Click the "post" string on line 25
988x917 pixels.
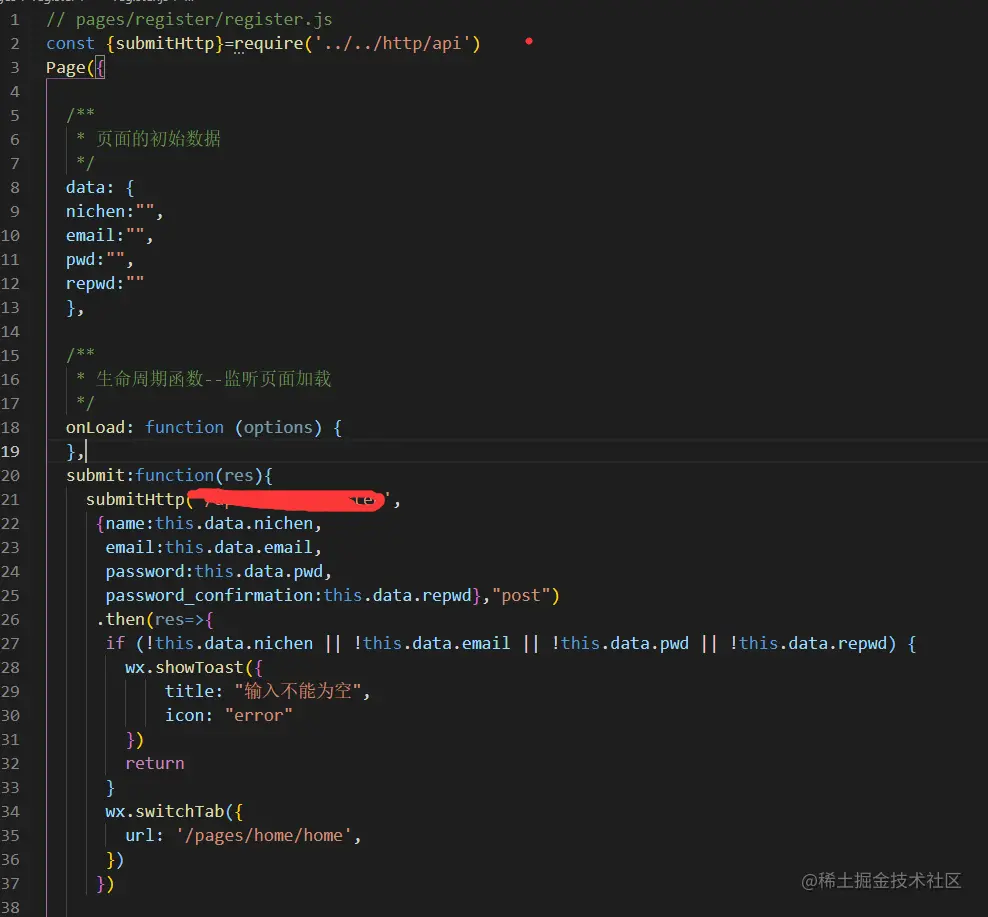coord(520,596)
